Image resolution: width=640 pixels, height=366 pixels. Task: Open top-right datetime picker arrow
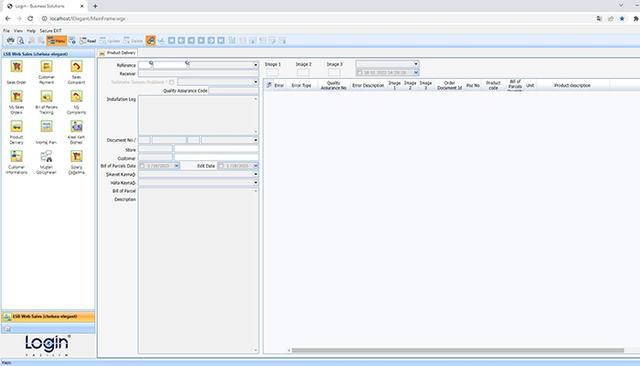(416, 73)
